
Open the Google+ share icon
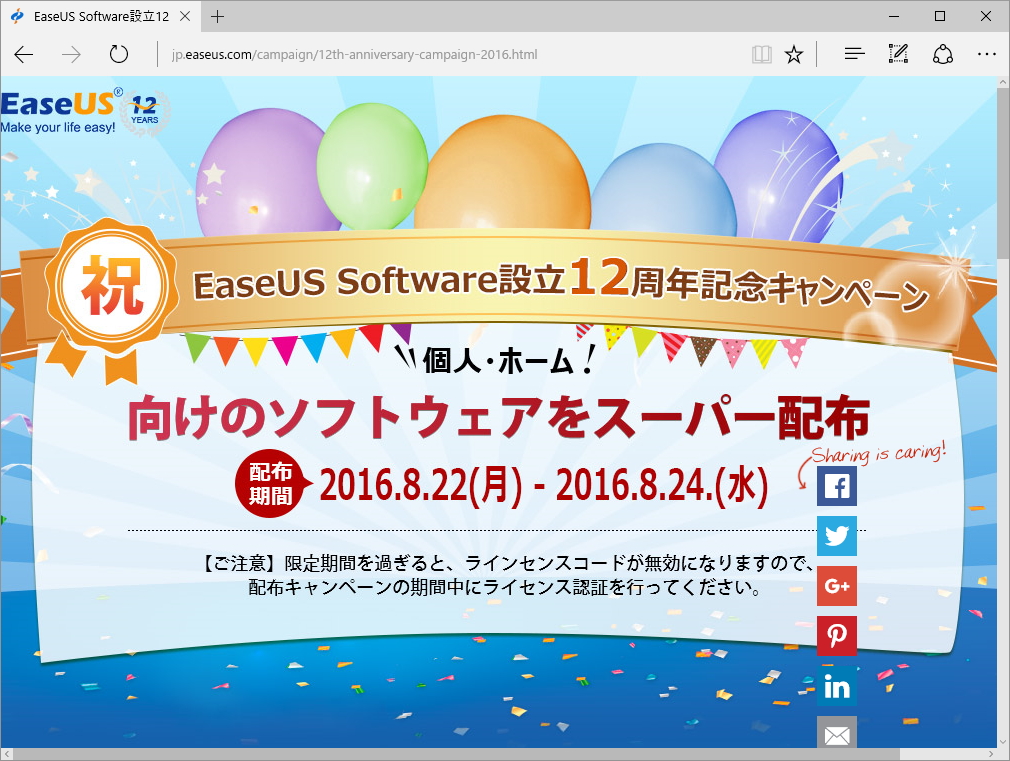click(x=836, y=586)
